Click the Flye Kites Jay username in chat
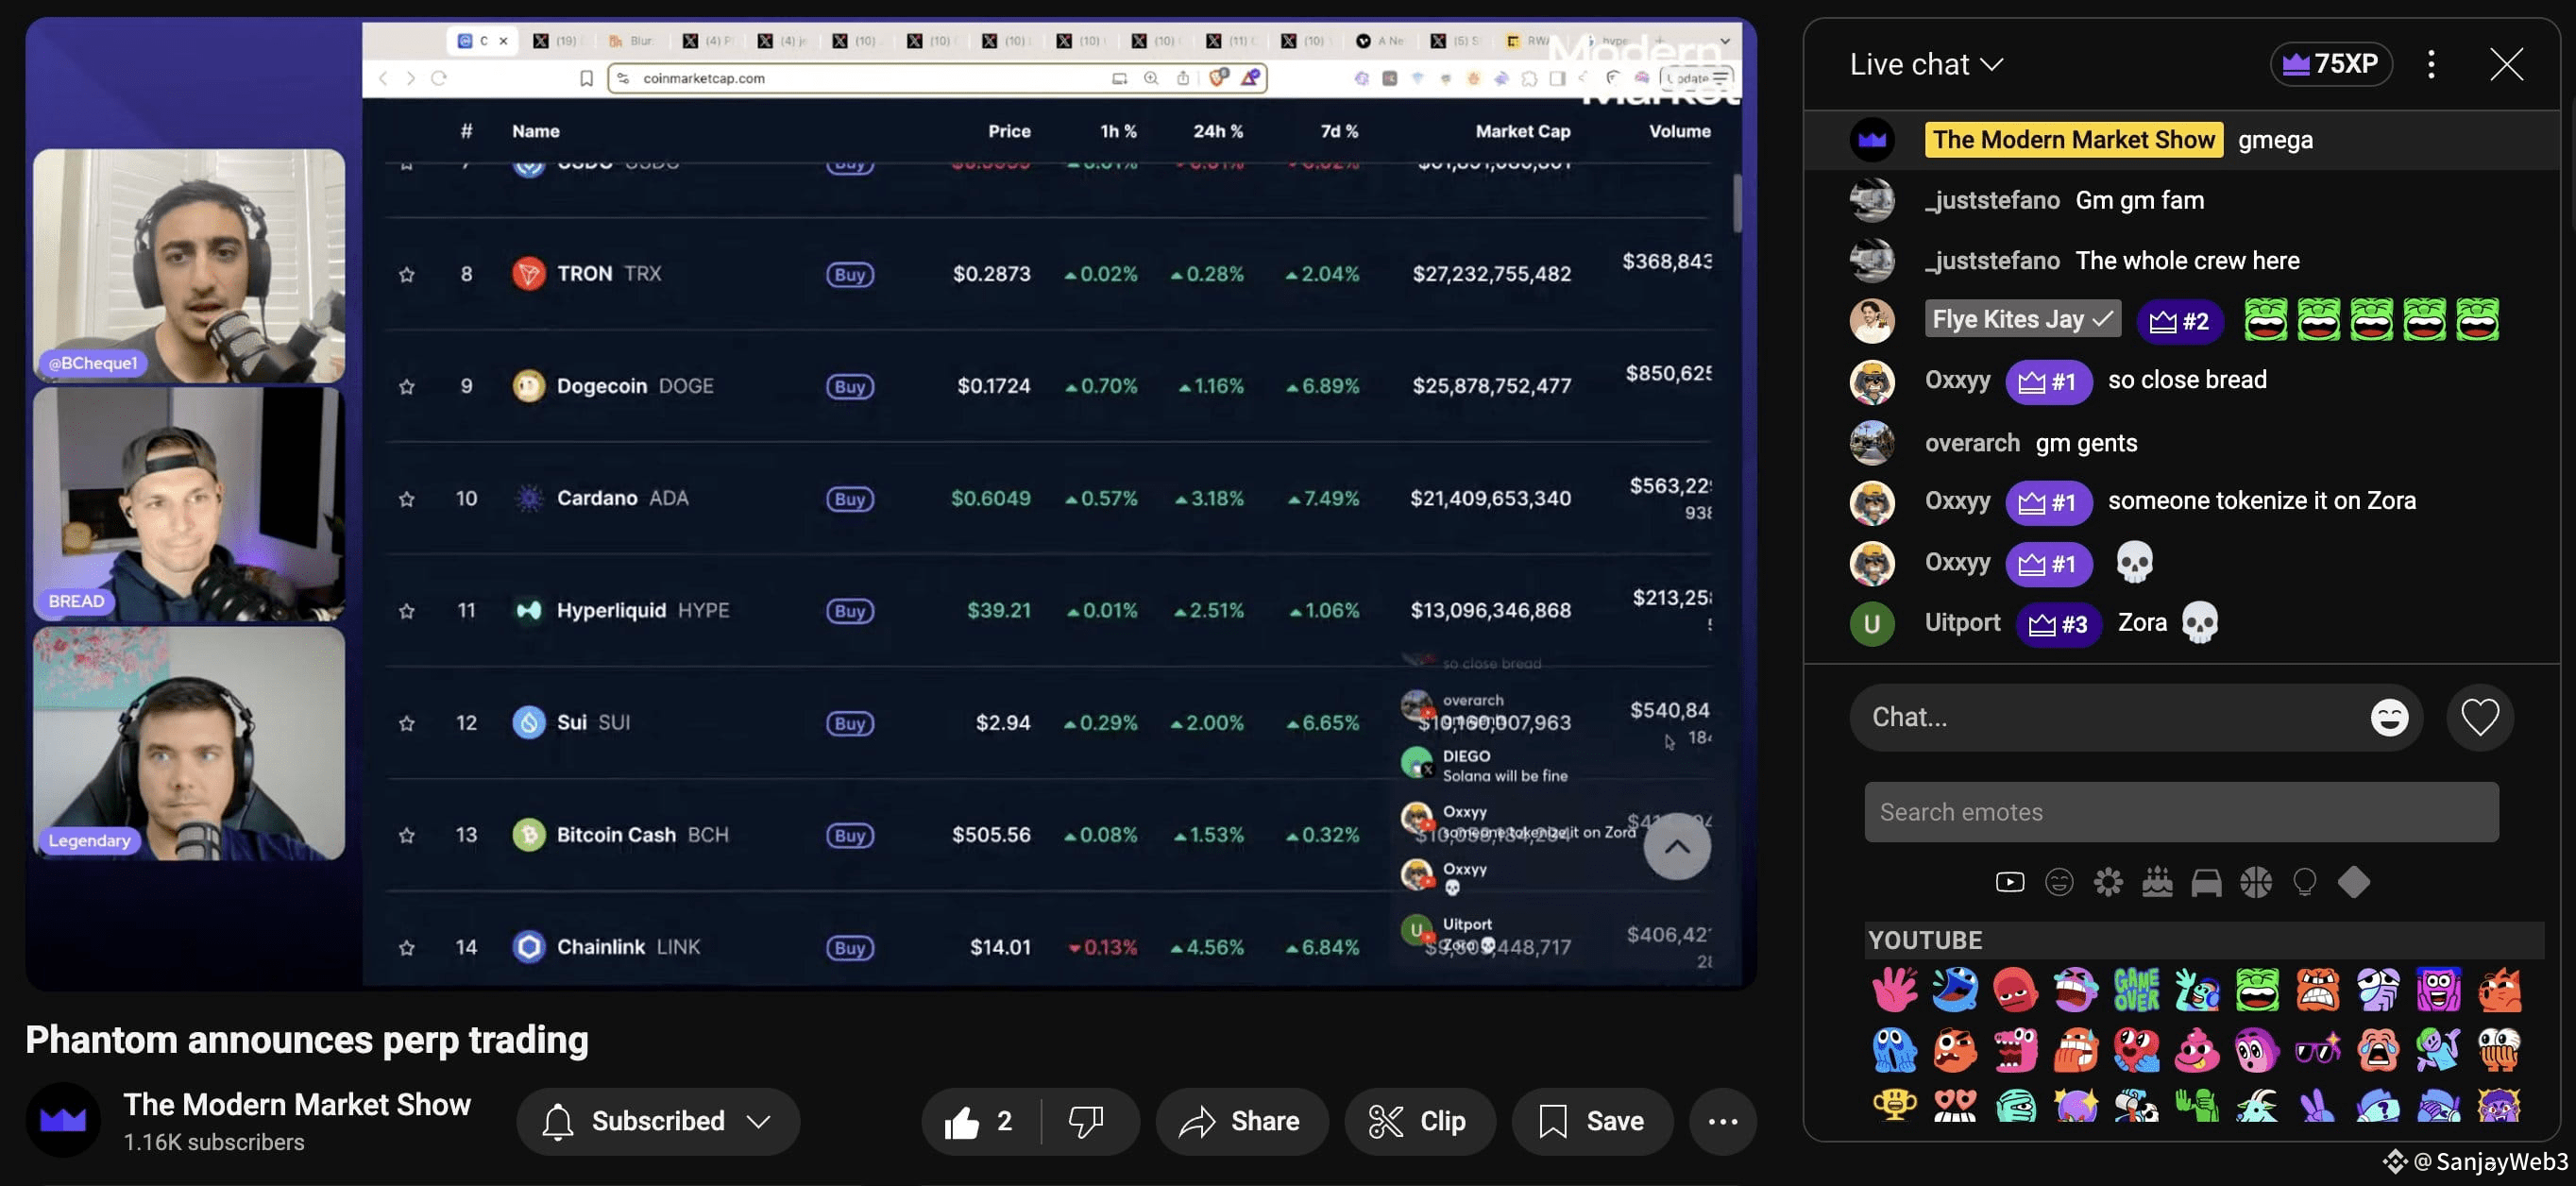 [x=2008, y=319]
